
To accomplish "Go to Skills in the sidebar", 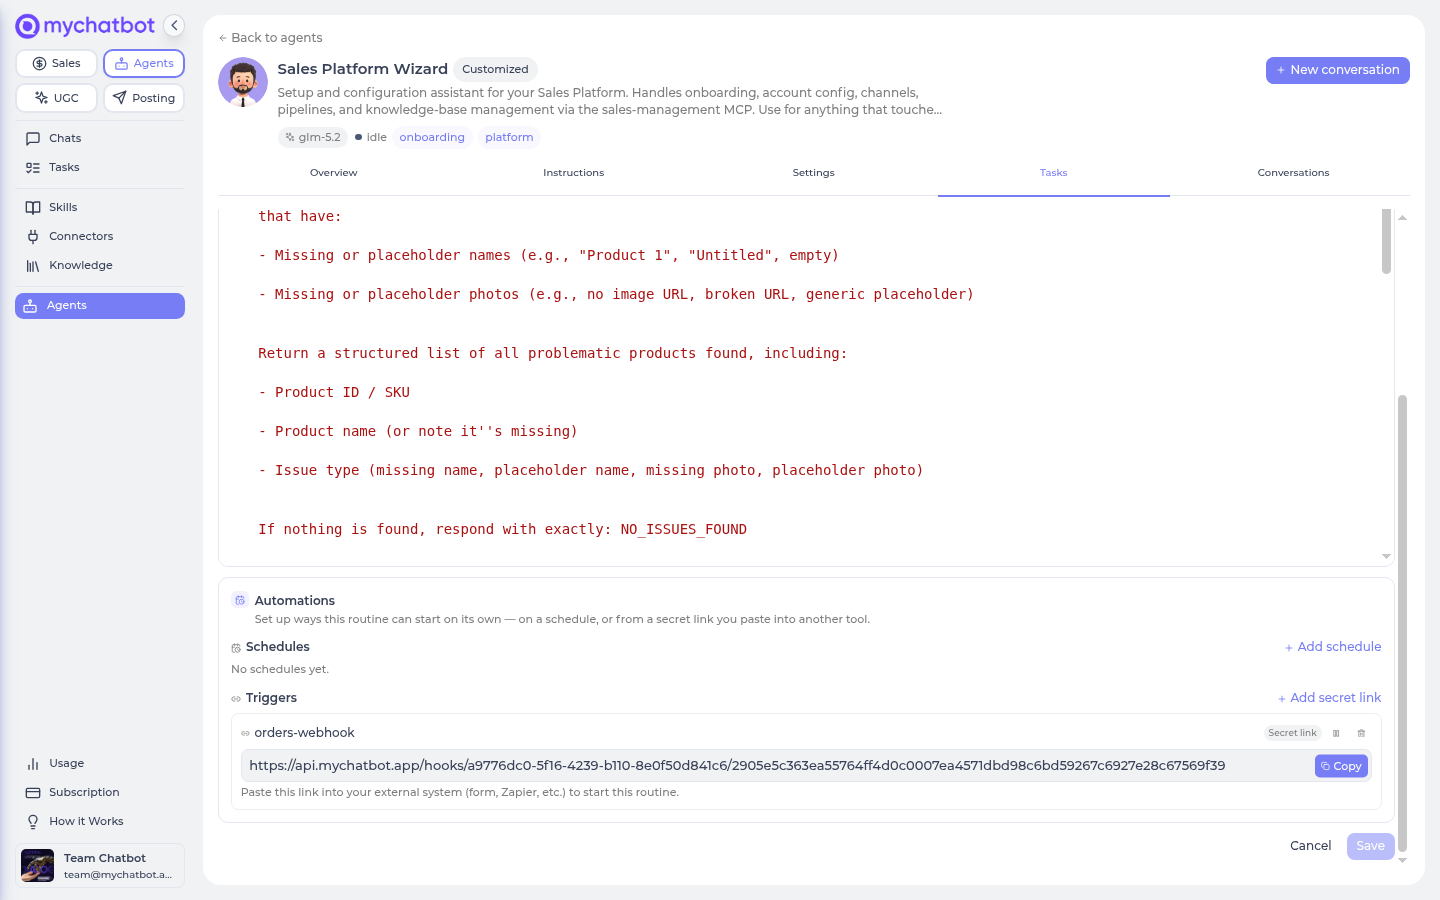I will 100,207.
